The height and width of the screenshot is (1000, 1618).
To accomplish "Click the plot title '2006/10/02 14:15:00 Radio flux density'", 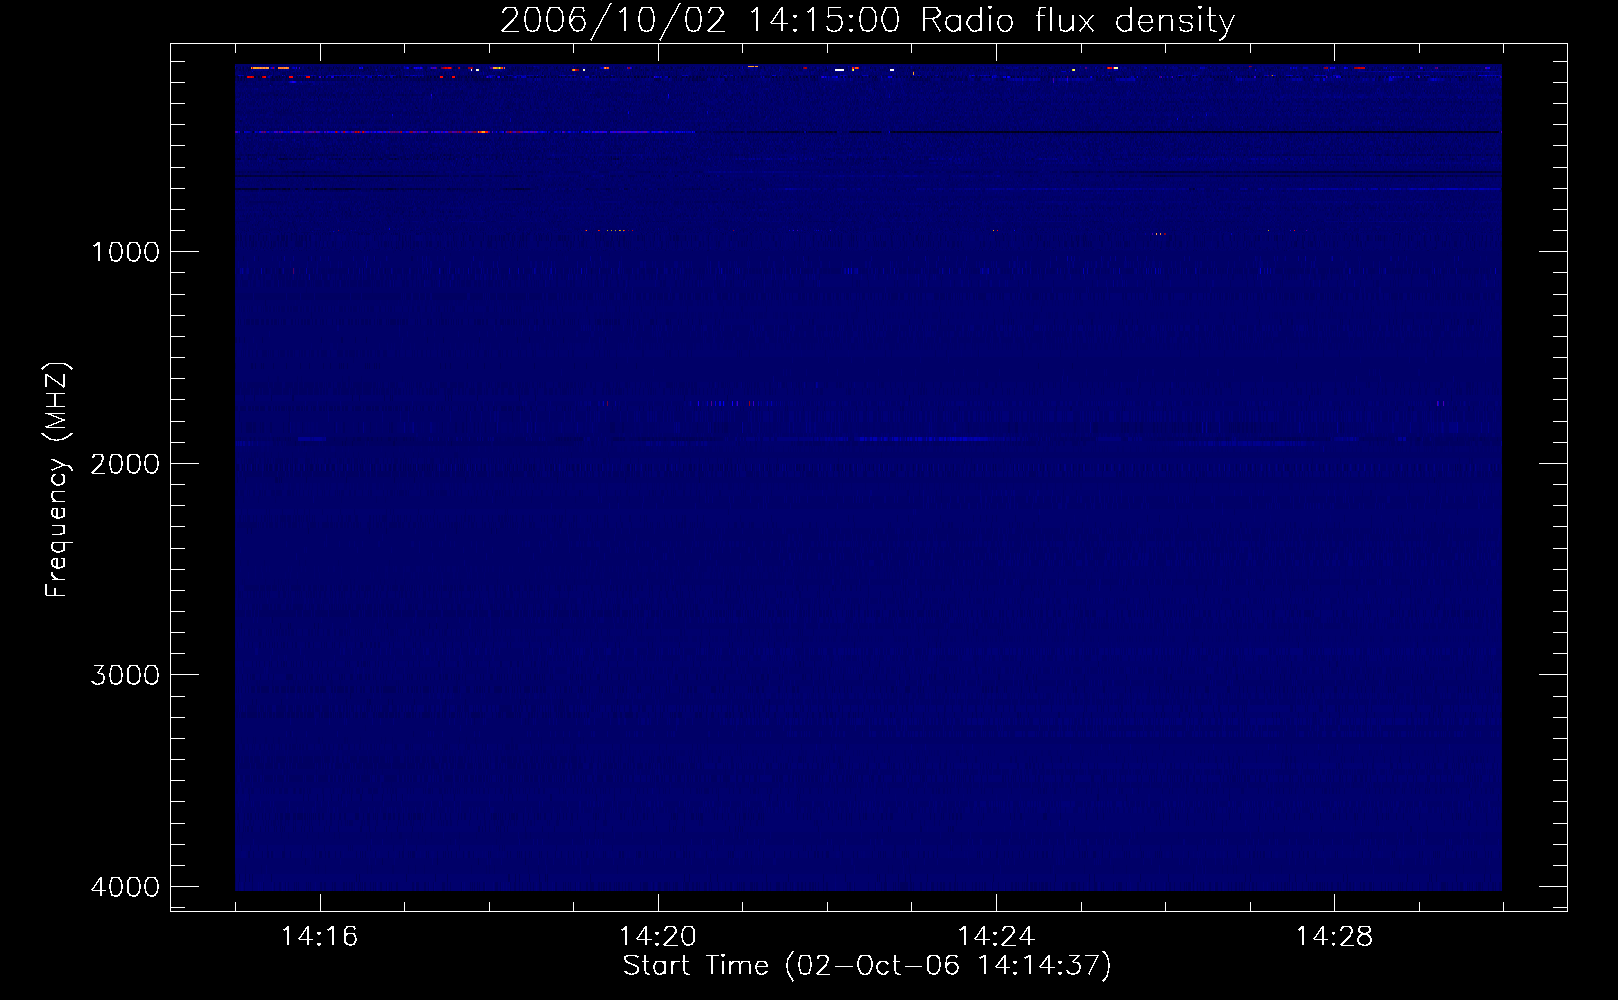I will click(867, 21).
